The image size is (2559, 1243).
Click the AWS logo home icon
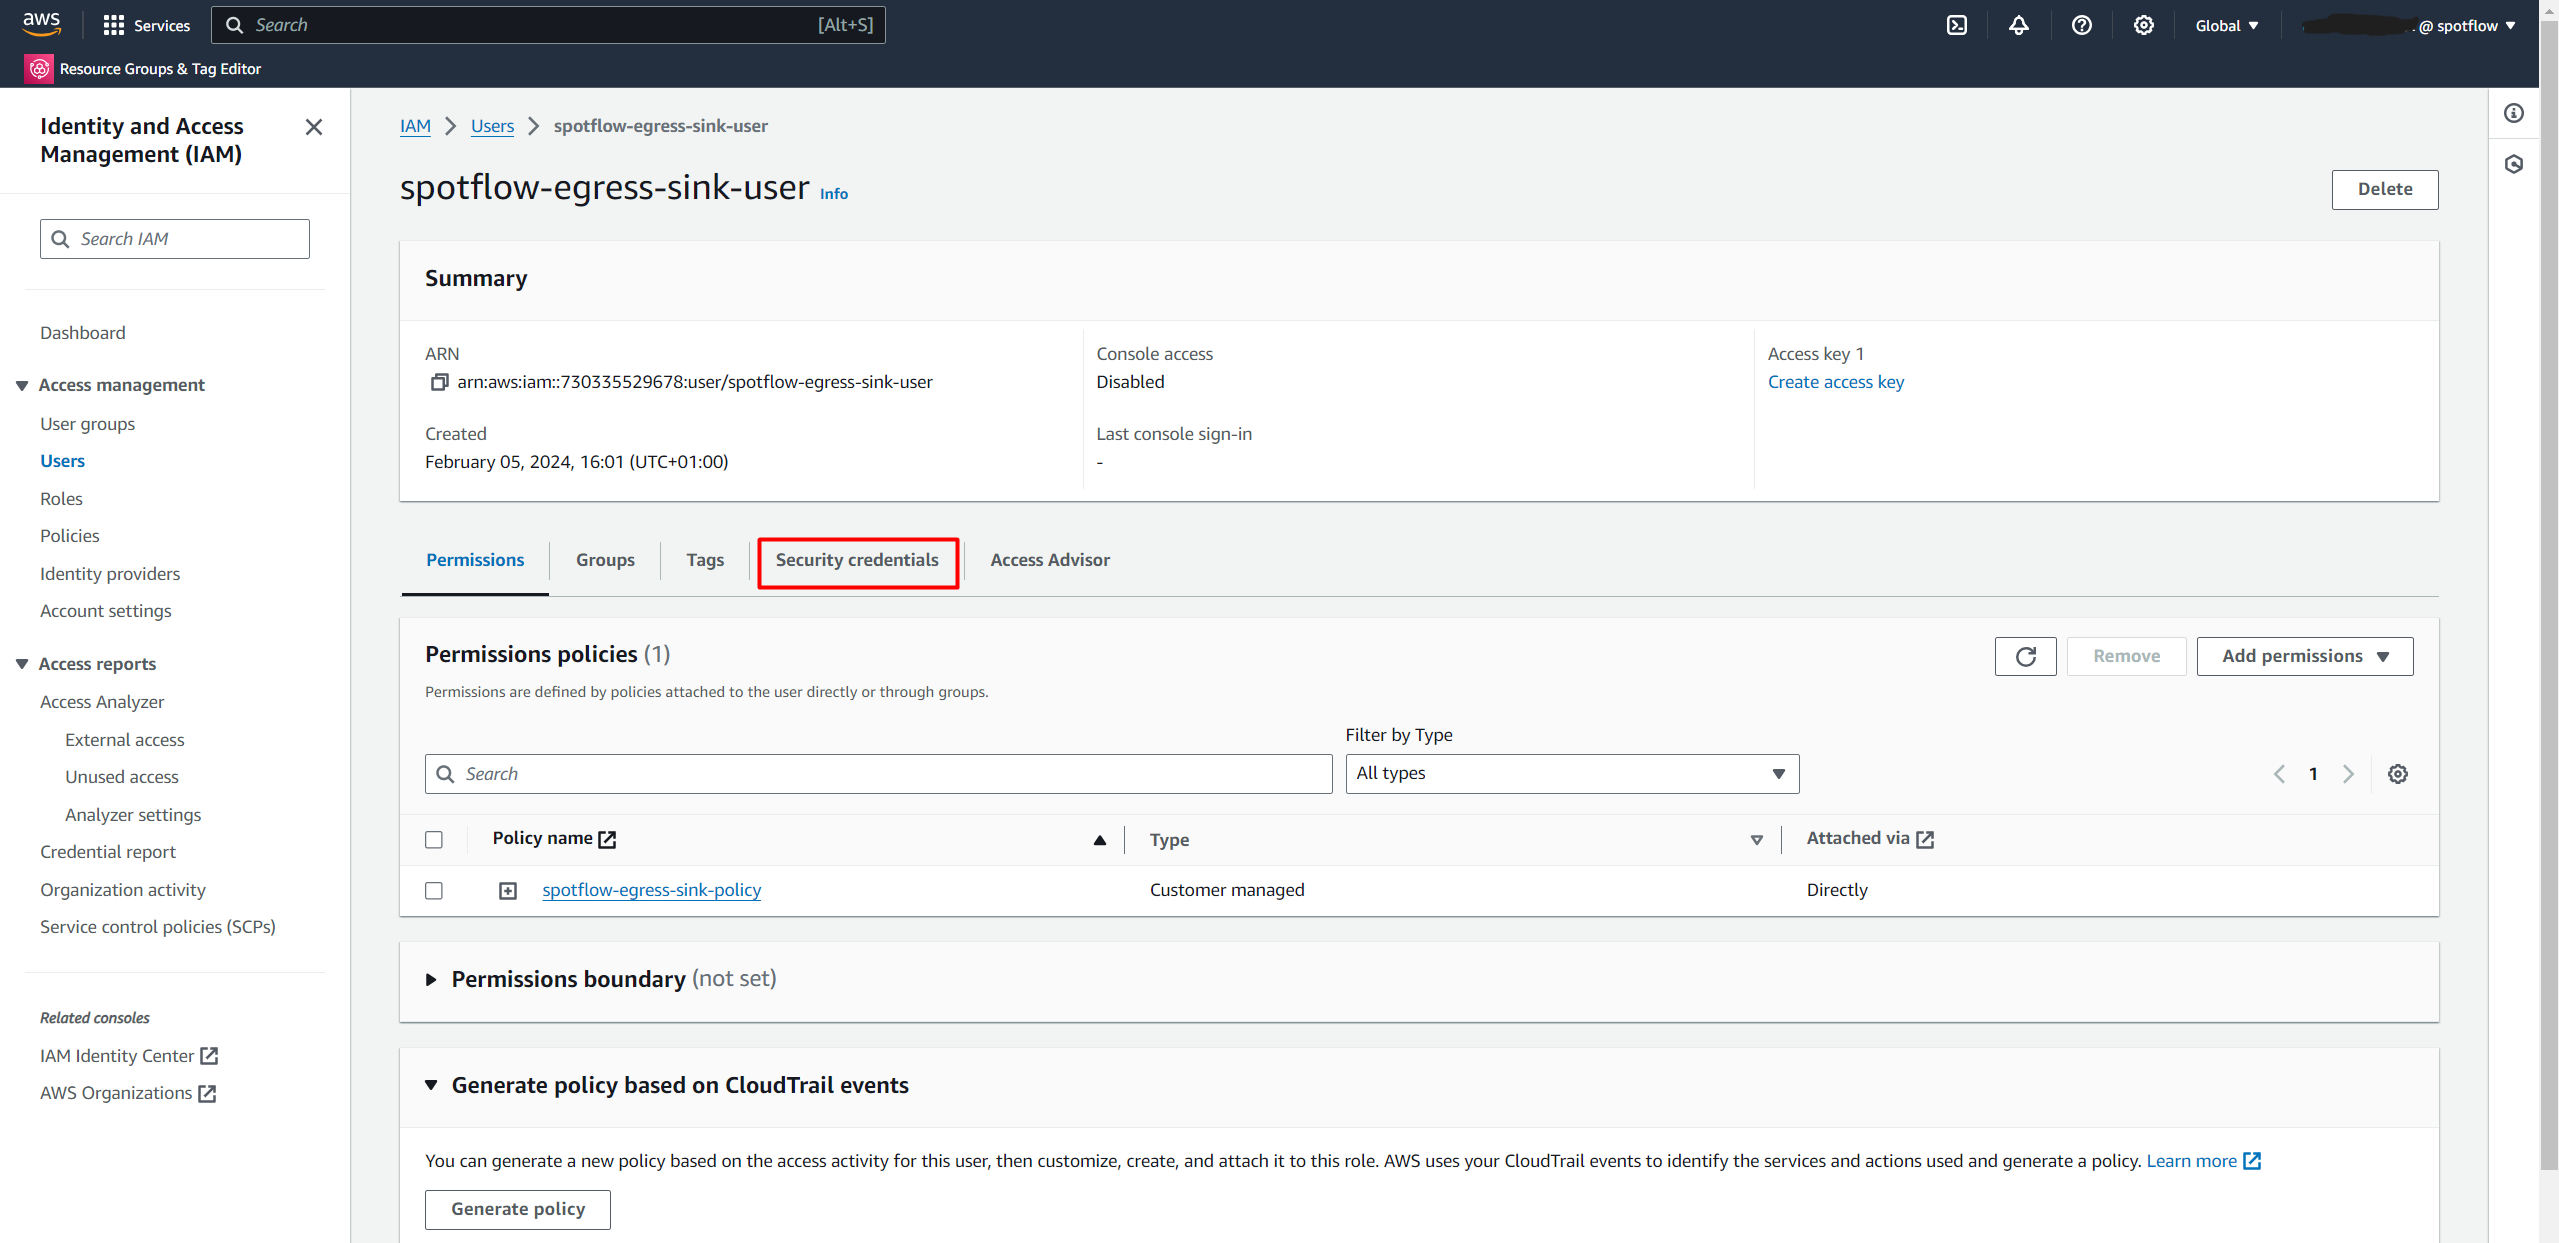(41, 24)
